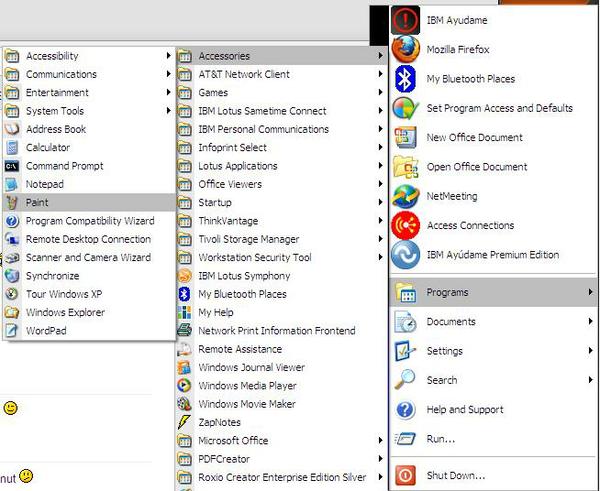Click the My Help icon
Image resolution: width=600 pixels, height=491 pixels.
184,312
